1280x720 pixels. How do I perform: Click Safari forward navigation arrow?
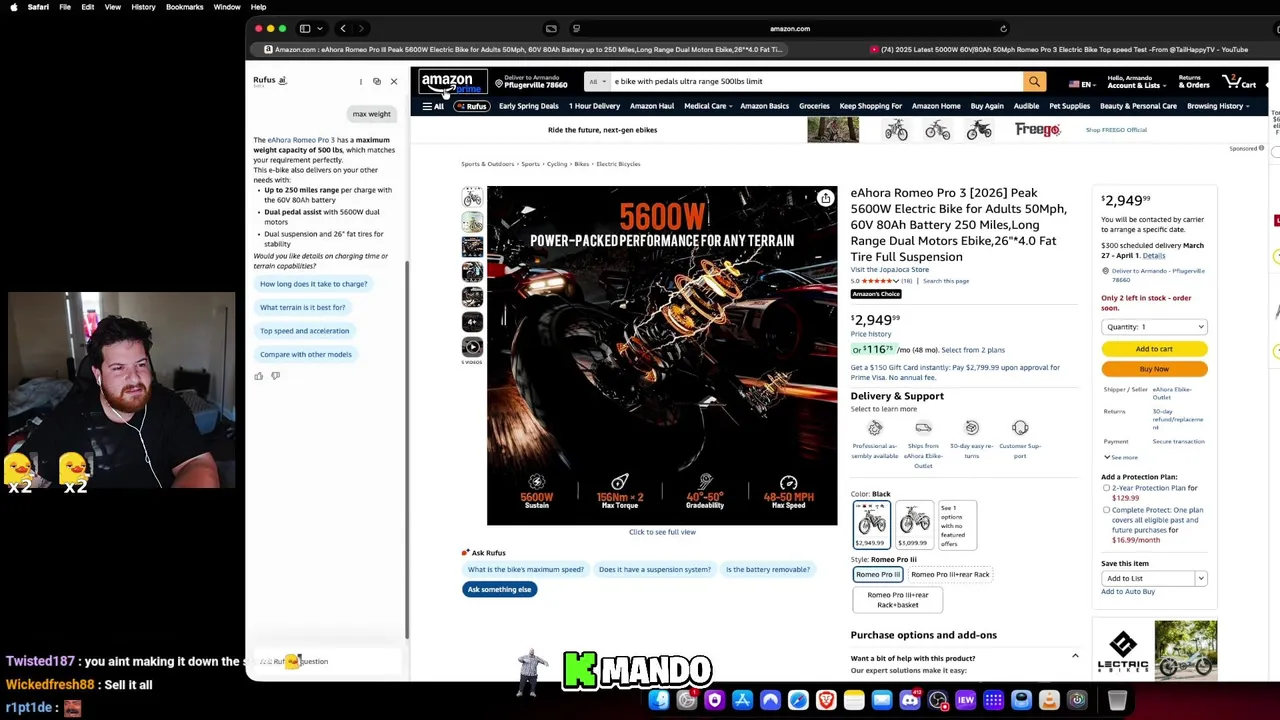coord(361,28)
